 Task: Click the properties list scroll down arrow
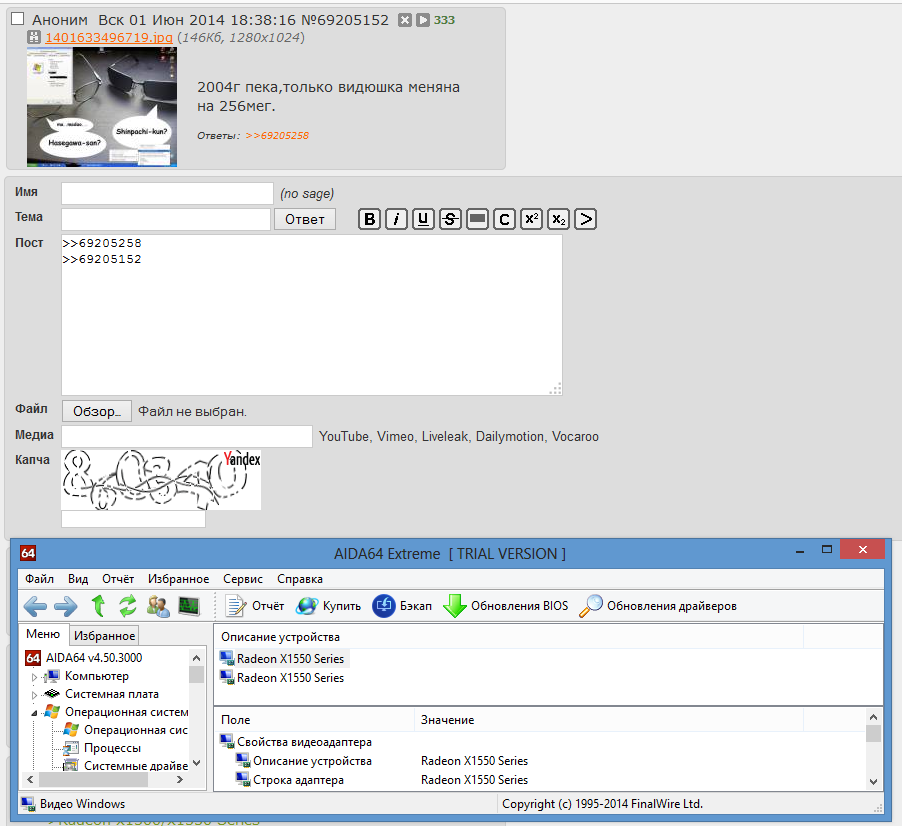873,782
